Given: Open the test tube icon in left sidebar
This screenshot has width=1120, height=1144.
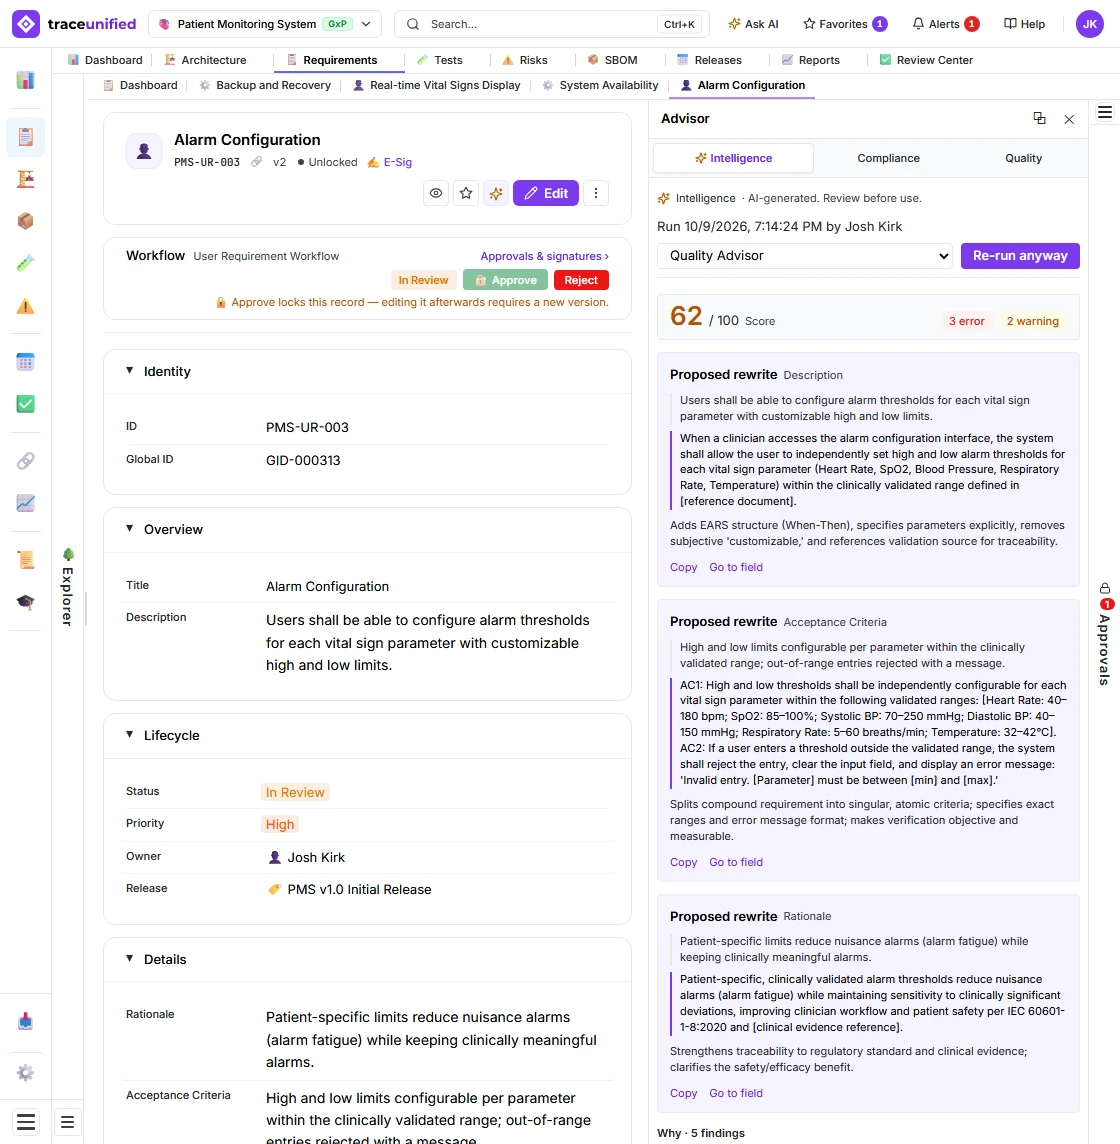Looking at the screenshot, I should pyautogui.click(x=26, y=263).
